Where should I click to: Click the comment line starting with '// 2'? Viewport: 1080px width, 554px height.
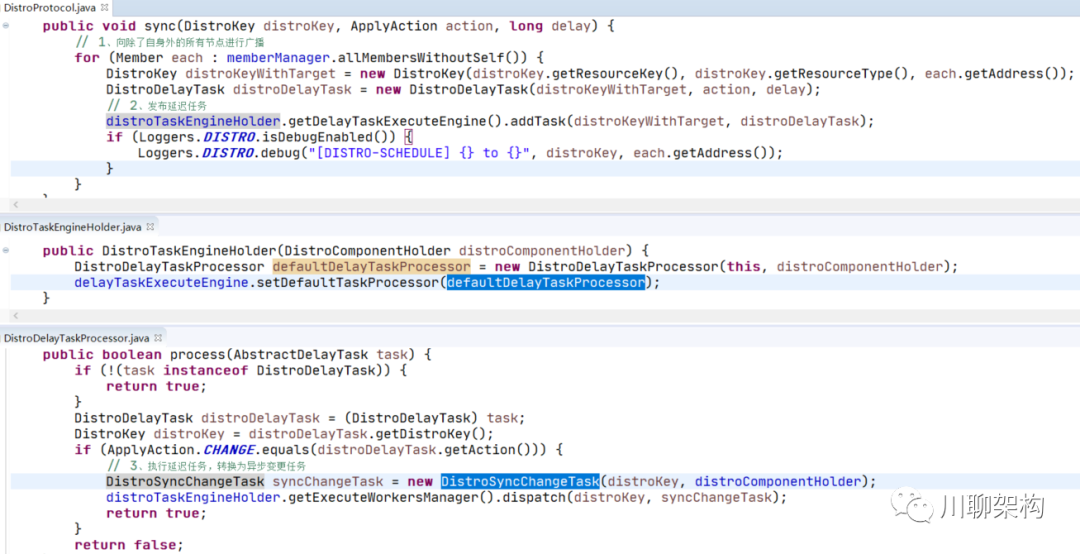pyautogui.click(x=158, y=105)
